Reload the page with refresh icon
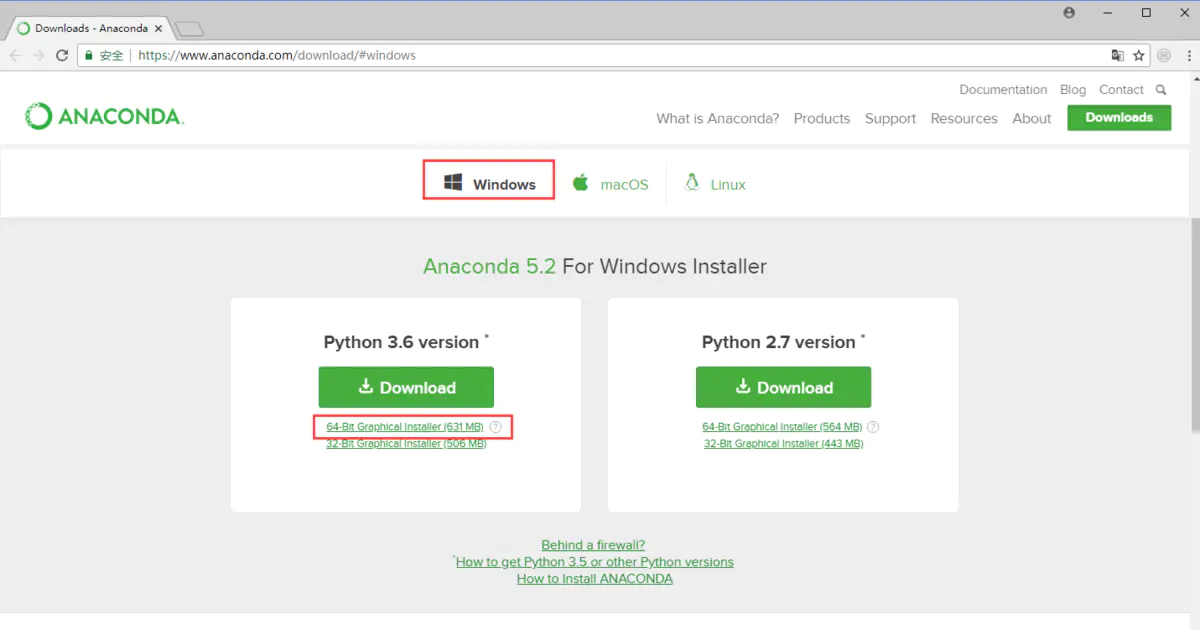Screen dimensions: 1200x630 point(62,55)
